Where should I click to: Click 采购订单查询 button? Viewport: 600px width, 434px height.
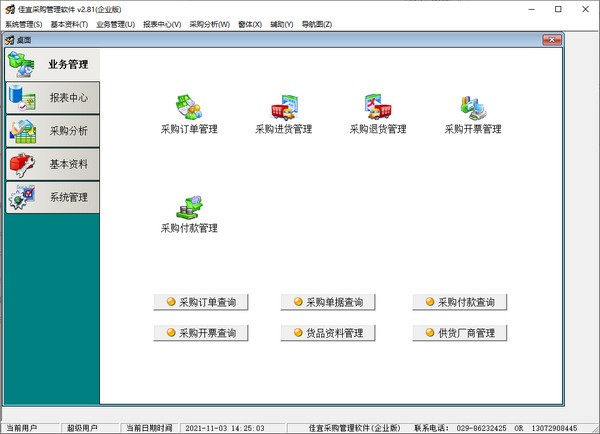(x=201, y=302)
